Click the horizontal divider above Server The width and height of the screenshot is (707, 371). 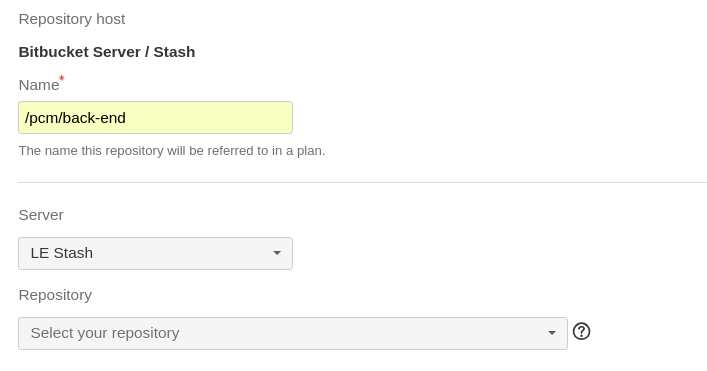tap(363, 183)
